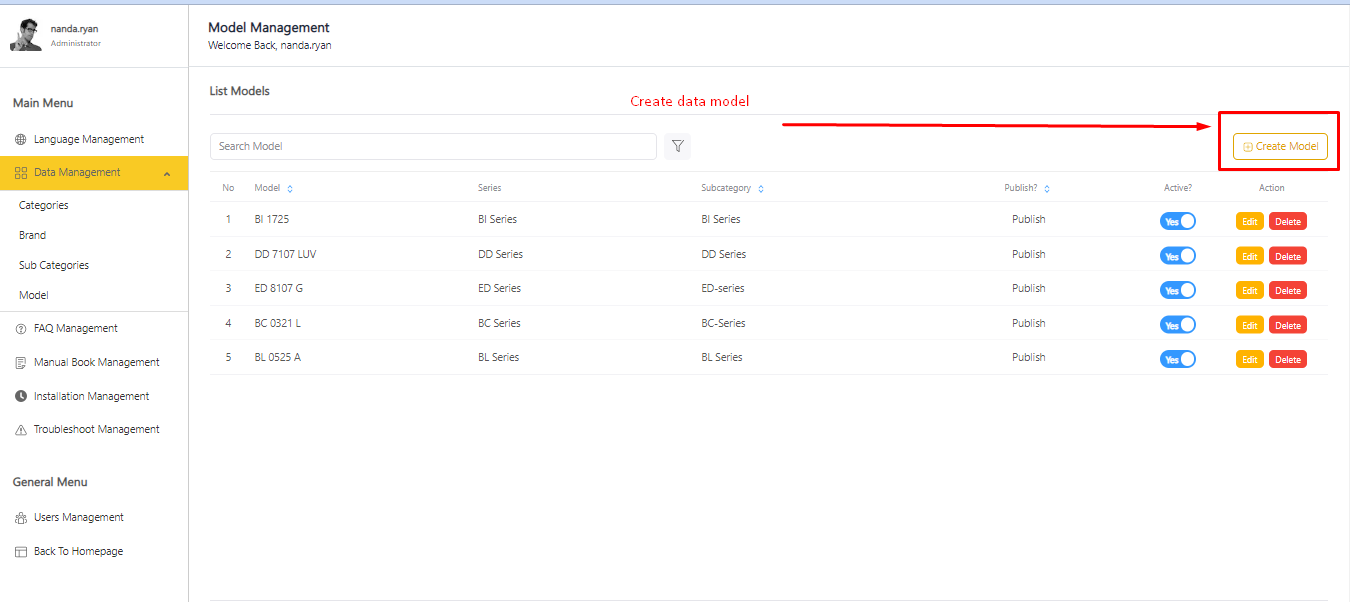Click the Troubleshoot Management warning triangle icon
Viewport: 1350px width, 602px height.
click(21, 430)
